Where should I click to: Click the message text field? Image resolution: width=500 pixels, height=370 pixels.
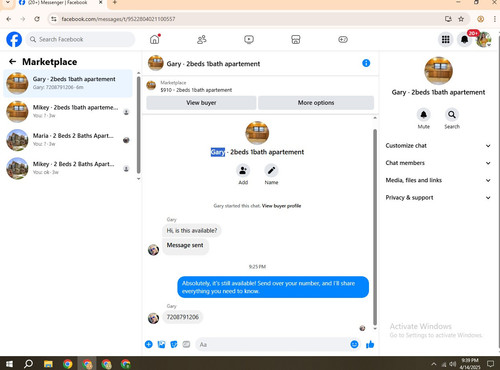pyautogui.click(x=272, y=344)
